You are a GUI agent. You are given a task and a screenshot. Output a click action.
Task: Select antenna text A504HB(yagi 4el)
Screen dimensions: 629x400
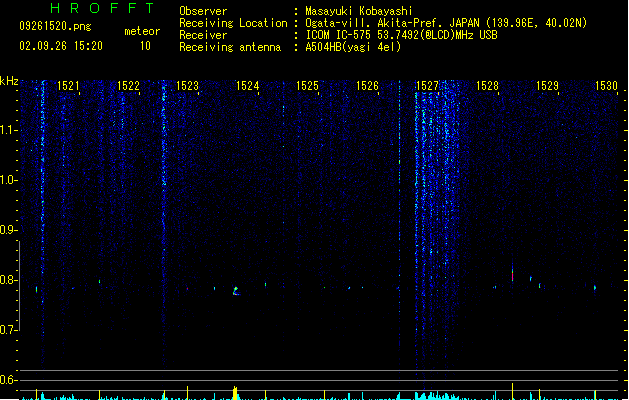[x=353, y=47]
